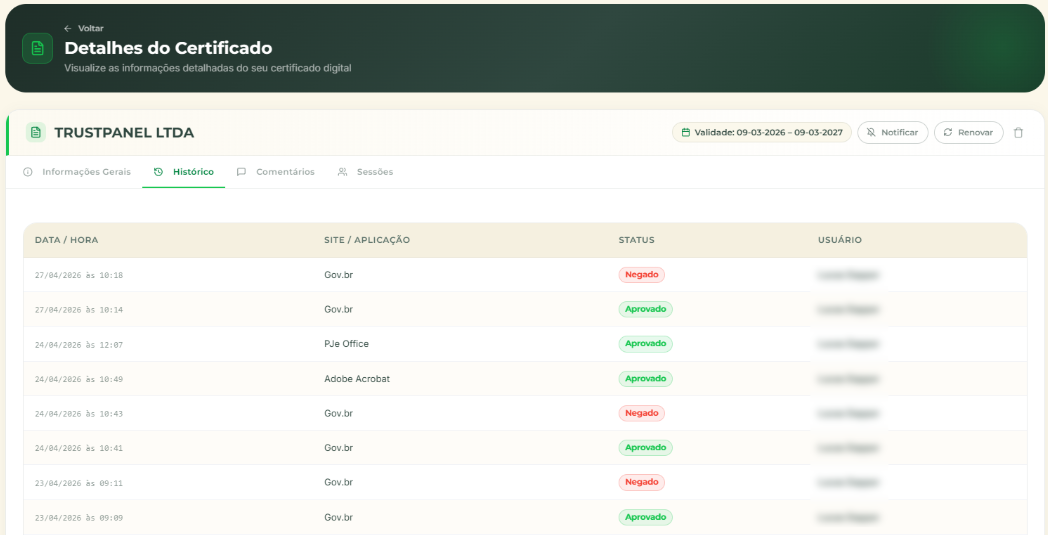Click the date 27/04/2026 às 10:14
Screen dimensions: 1048x535
tap(79, 310)
